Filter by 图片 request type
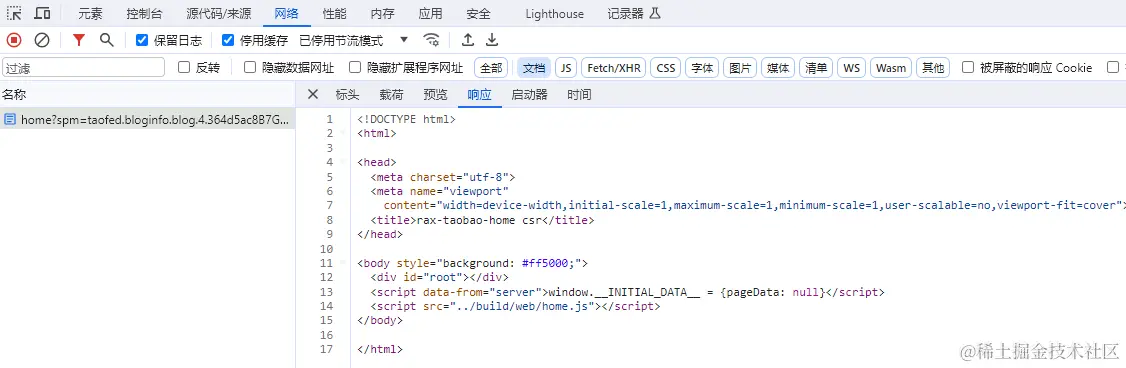The height and width of the screenshot is (368, 1126). [740, 68]
